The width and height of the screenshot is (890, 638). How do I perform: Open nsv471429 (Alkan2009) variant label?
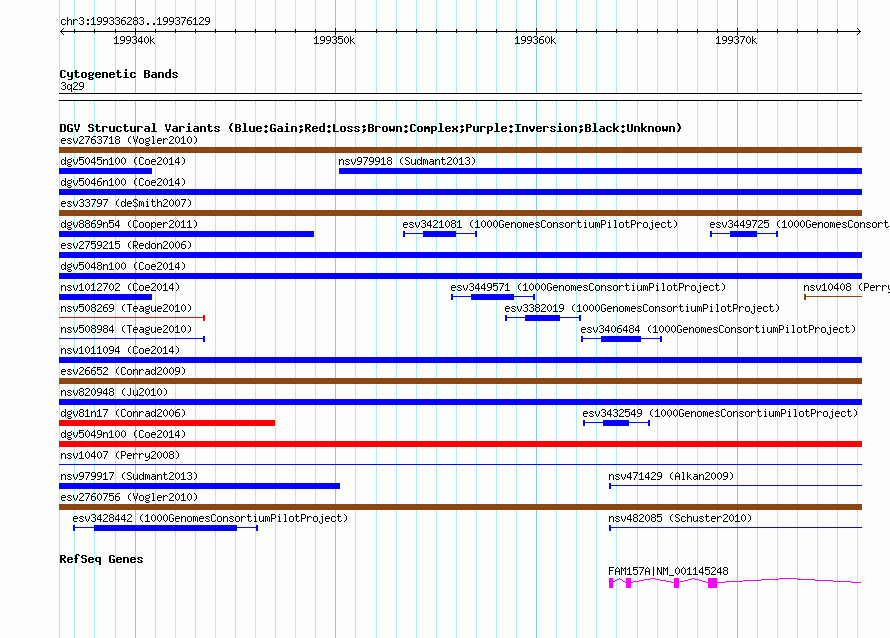coord(671,476)
